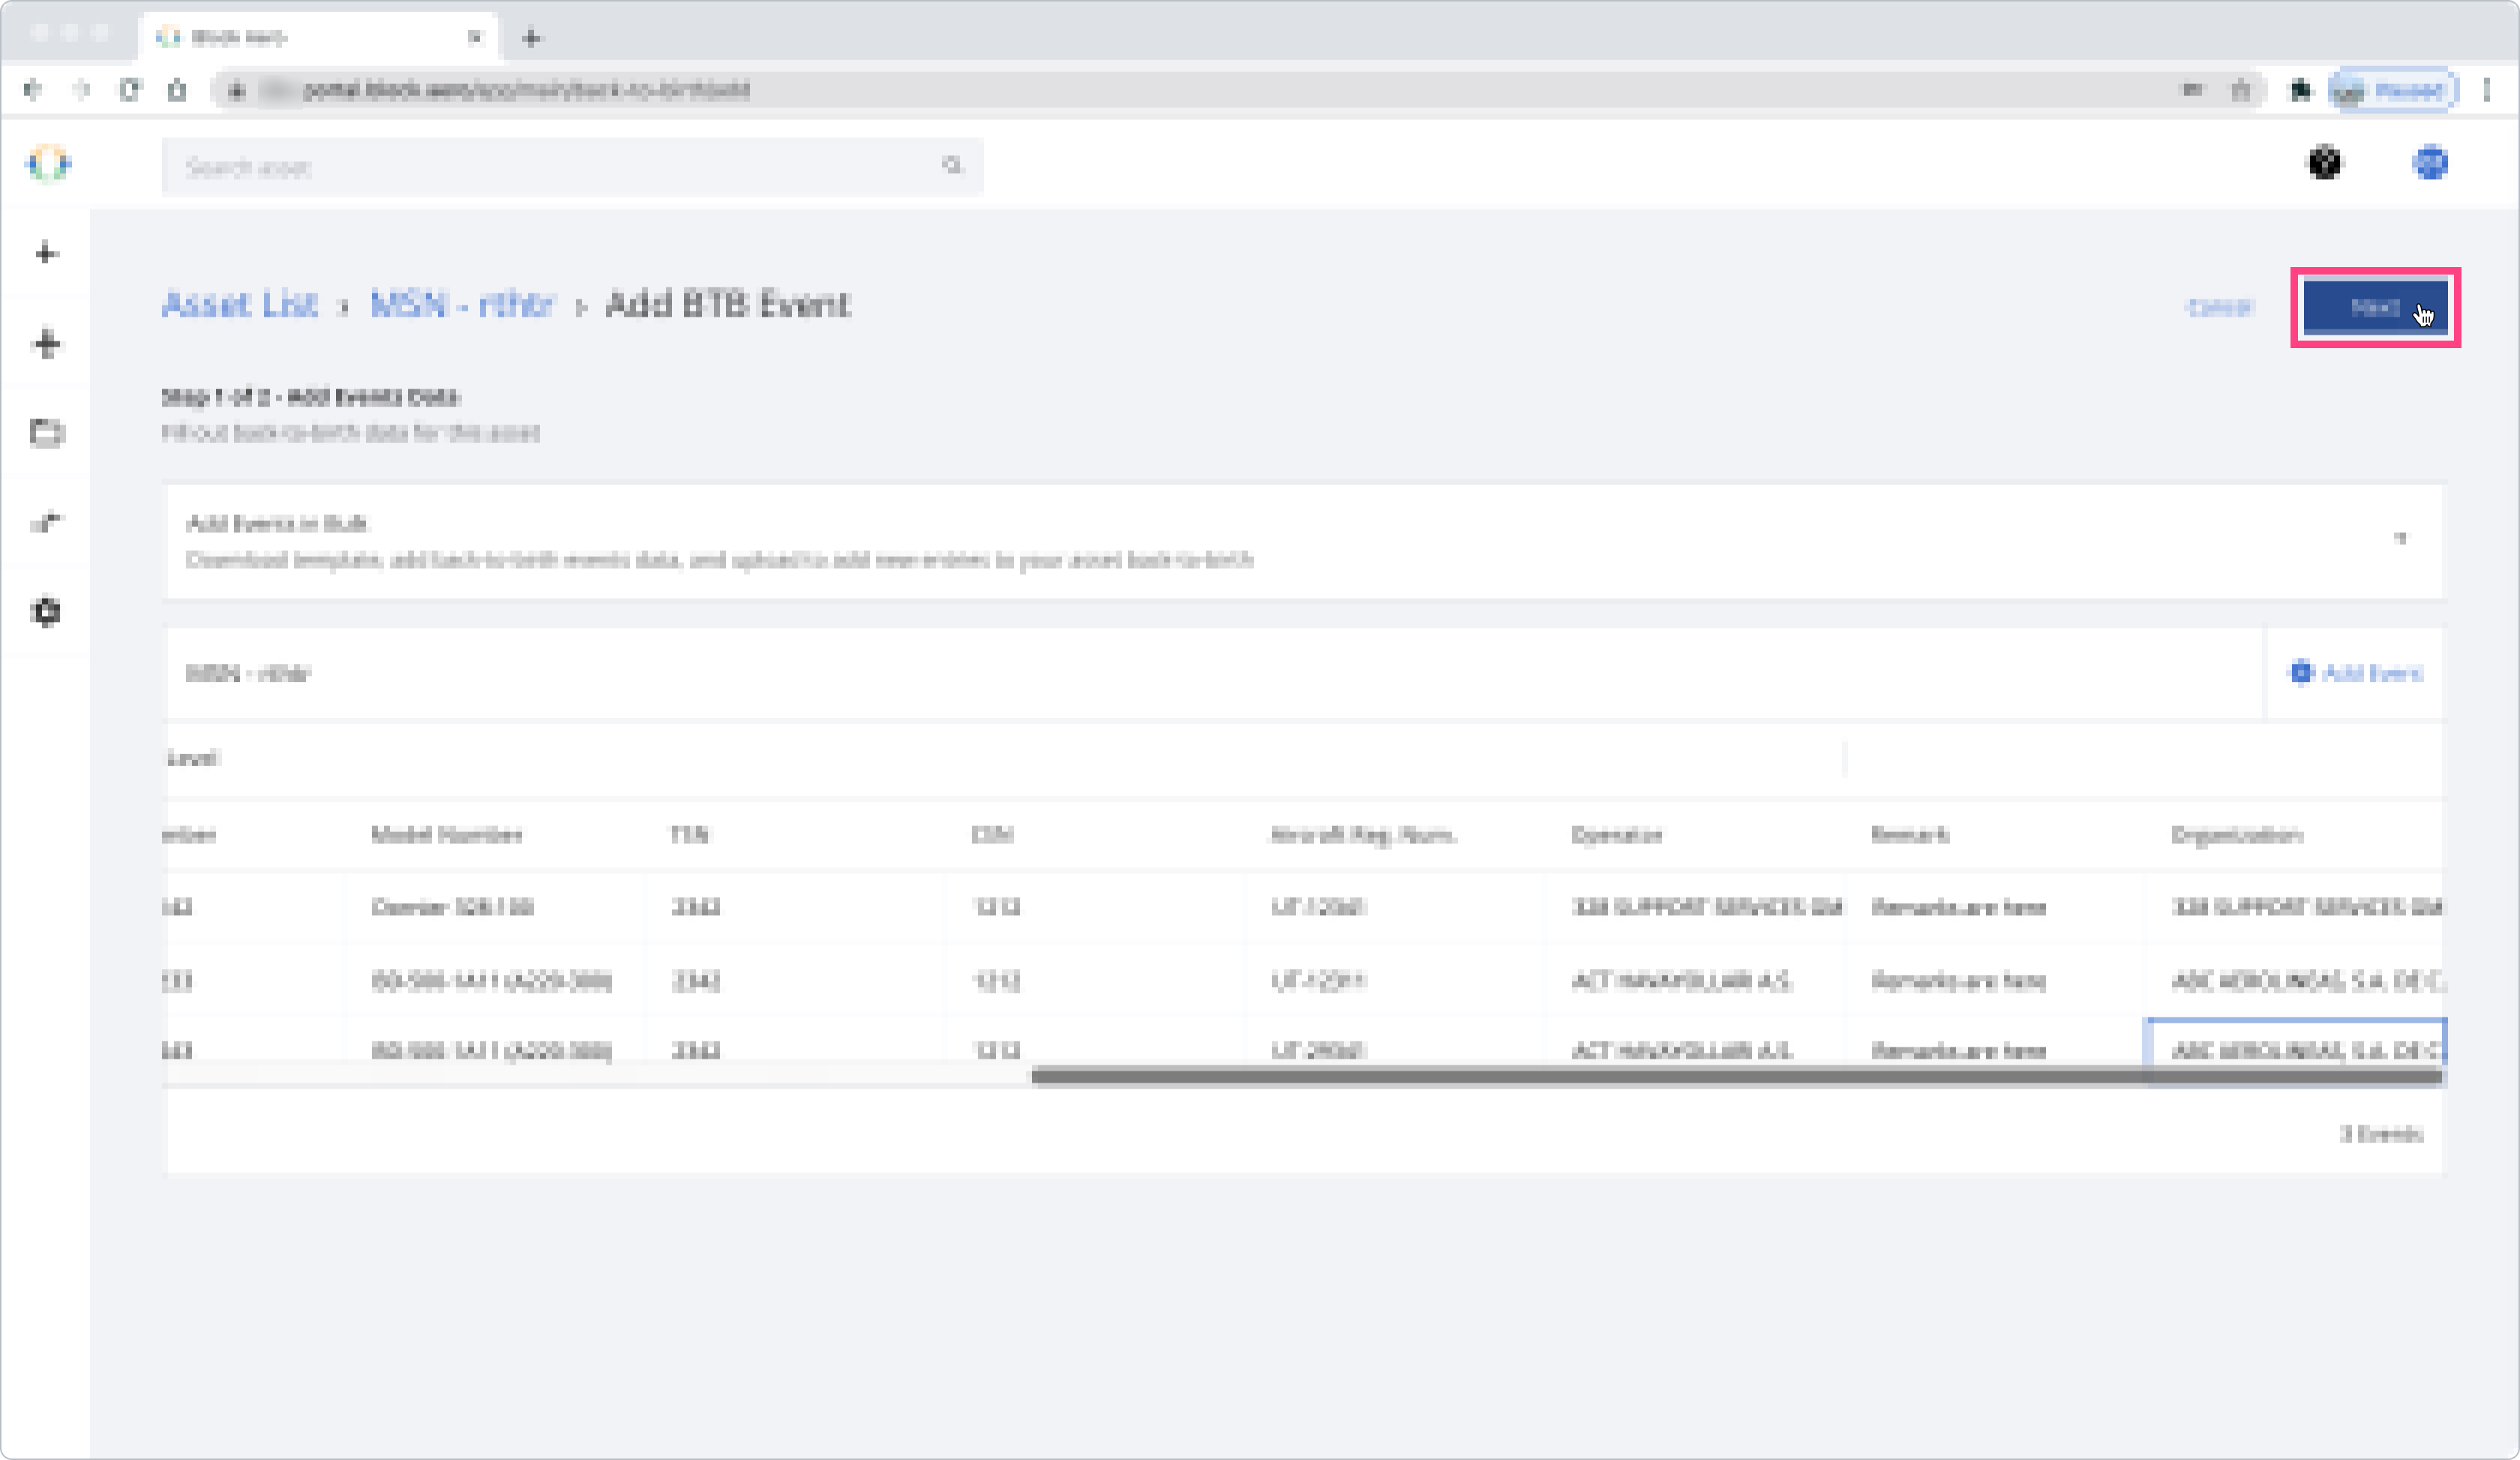Open the aircraft assets sidebar icon
The height and width of the screenshot is (1460, 2520).
pos(46,343)
